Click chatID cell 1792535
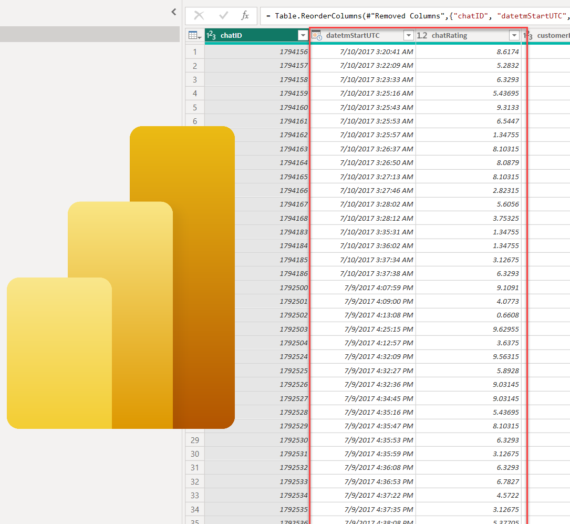The height and width of the screenshot is (524, 570). [257, 509]
